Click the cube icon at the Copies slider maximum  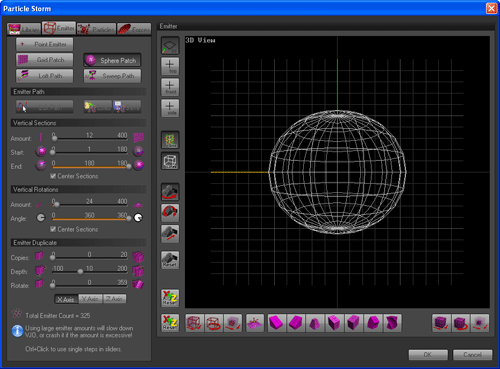pos(138,257)
